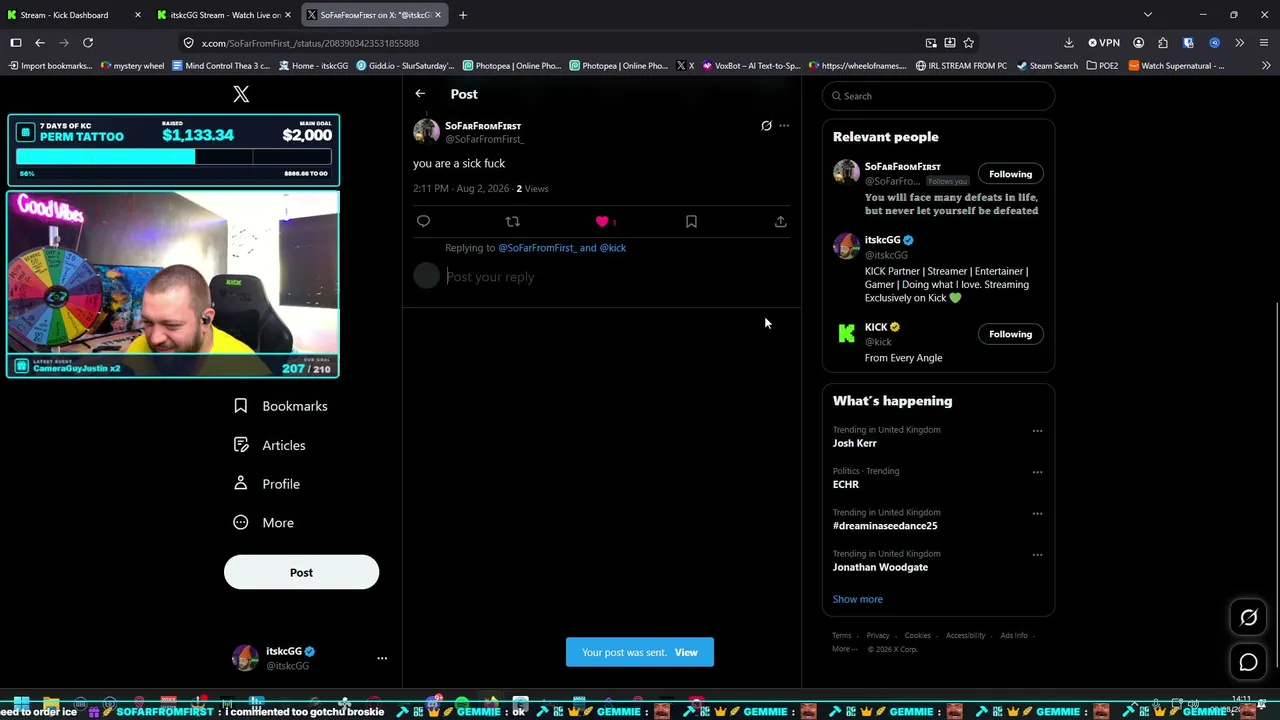
Task: Click the X Search box
Action: (x=938, y=96)
